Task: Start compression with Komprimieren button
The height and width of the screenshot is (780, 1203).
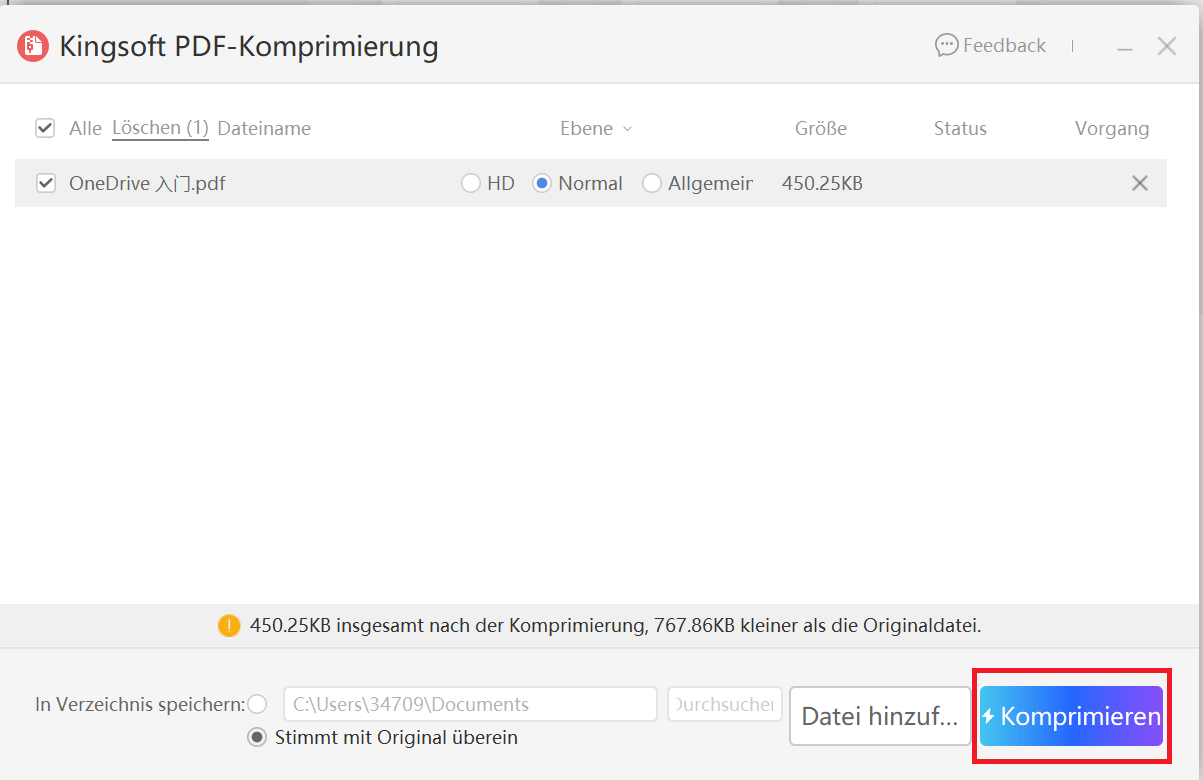Action: coord(1071,716)
